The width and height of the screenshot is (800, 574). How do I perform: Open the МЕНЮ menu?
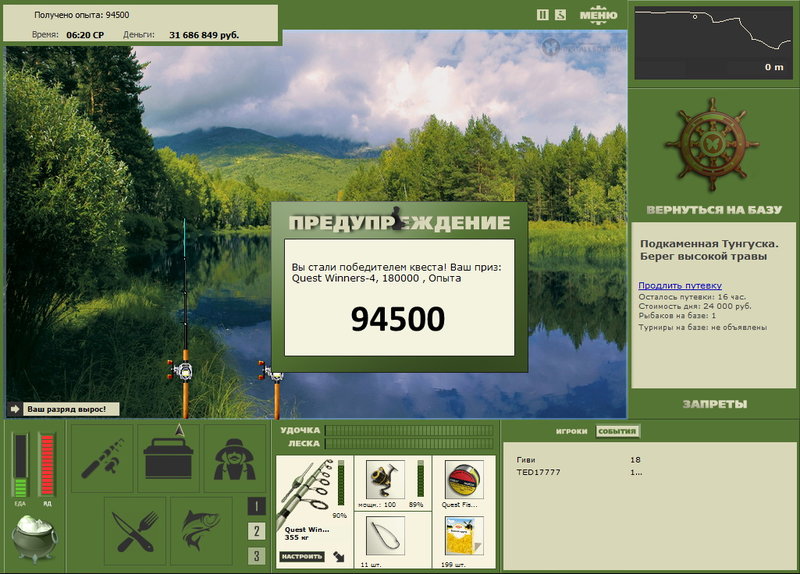pyautogui.click(x=598, y=15)
